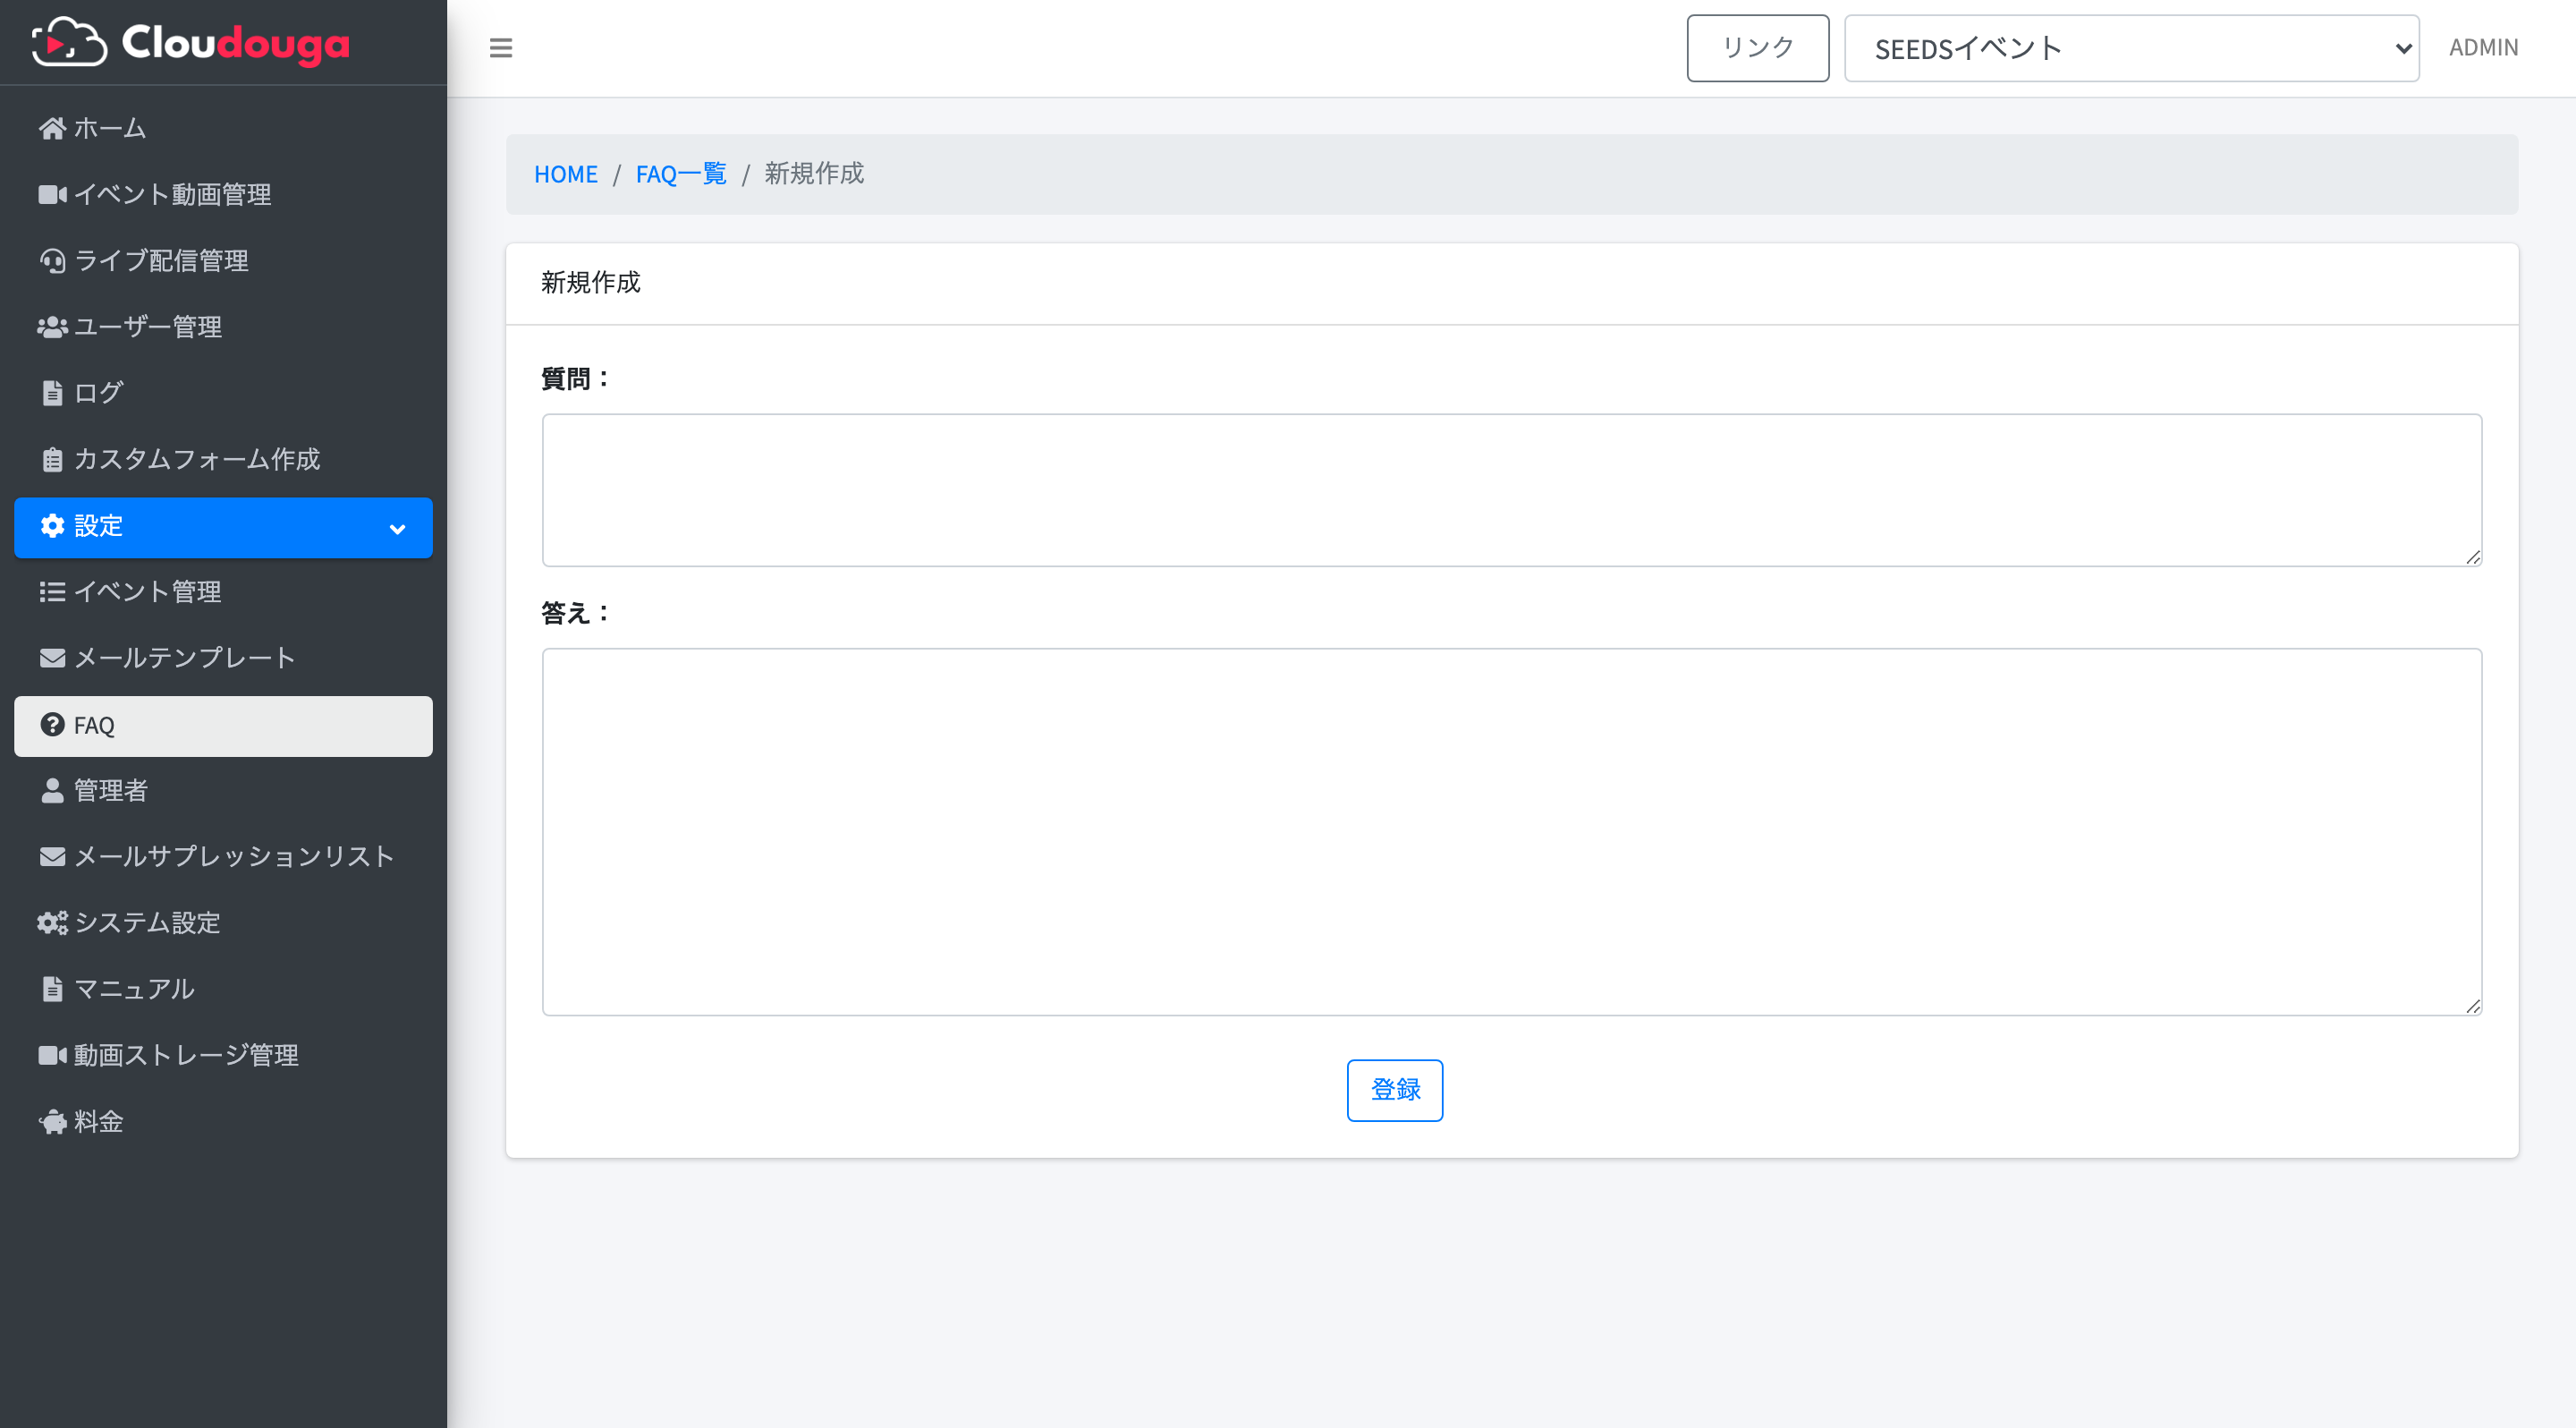This screenshot has height=1428, width=2576.
Task: Open メールサプレッションリスト in the sidebar
Action: pos(224,857)
